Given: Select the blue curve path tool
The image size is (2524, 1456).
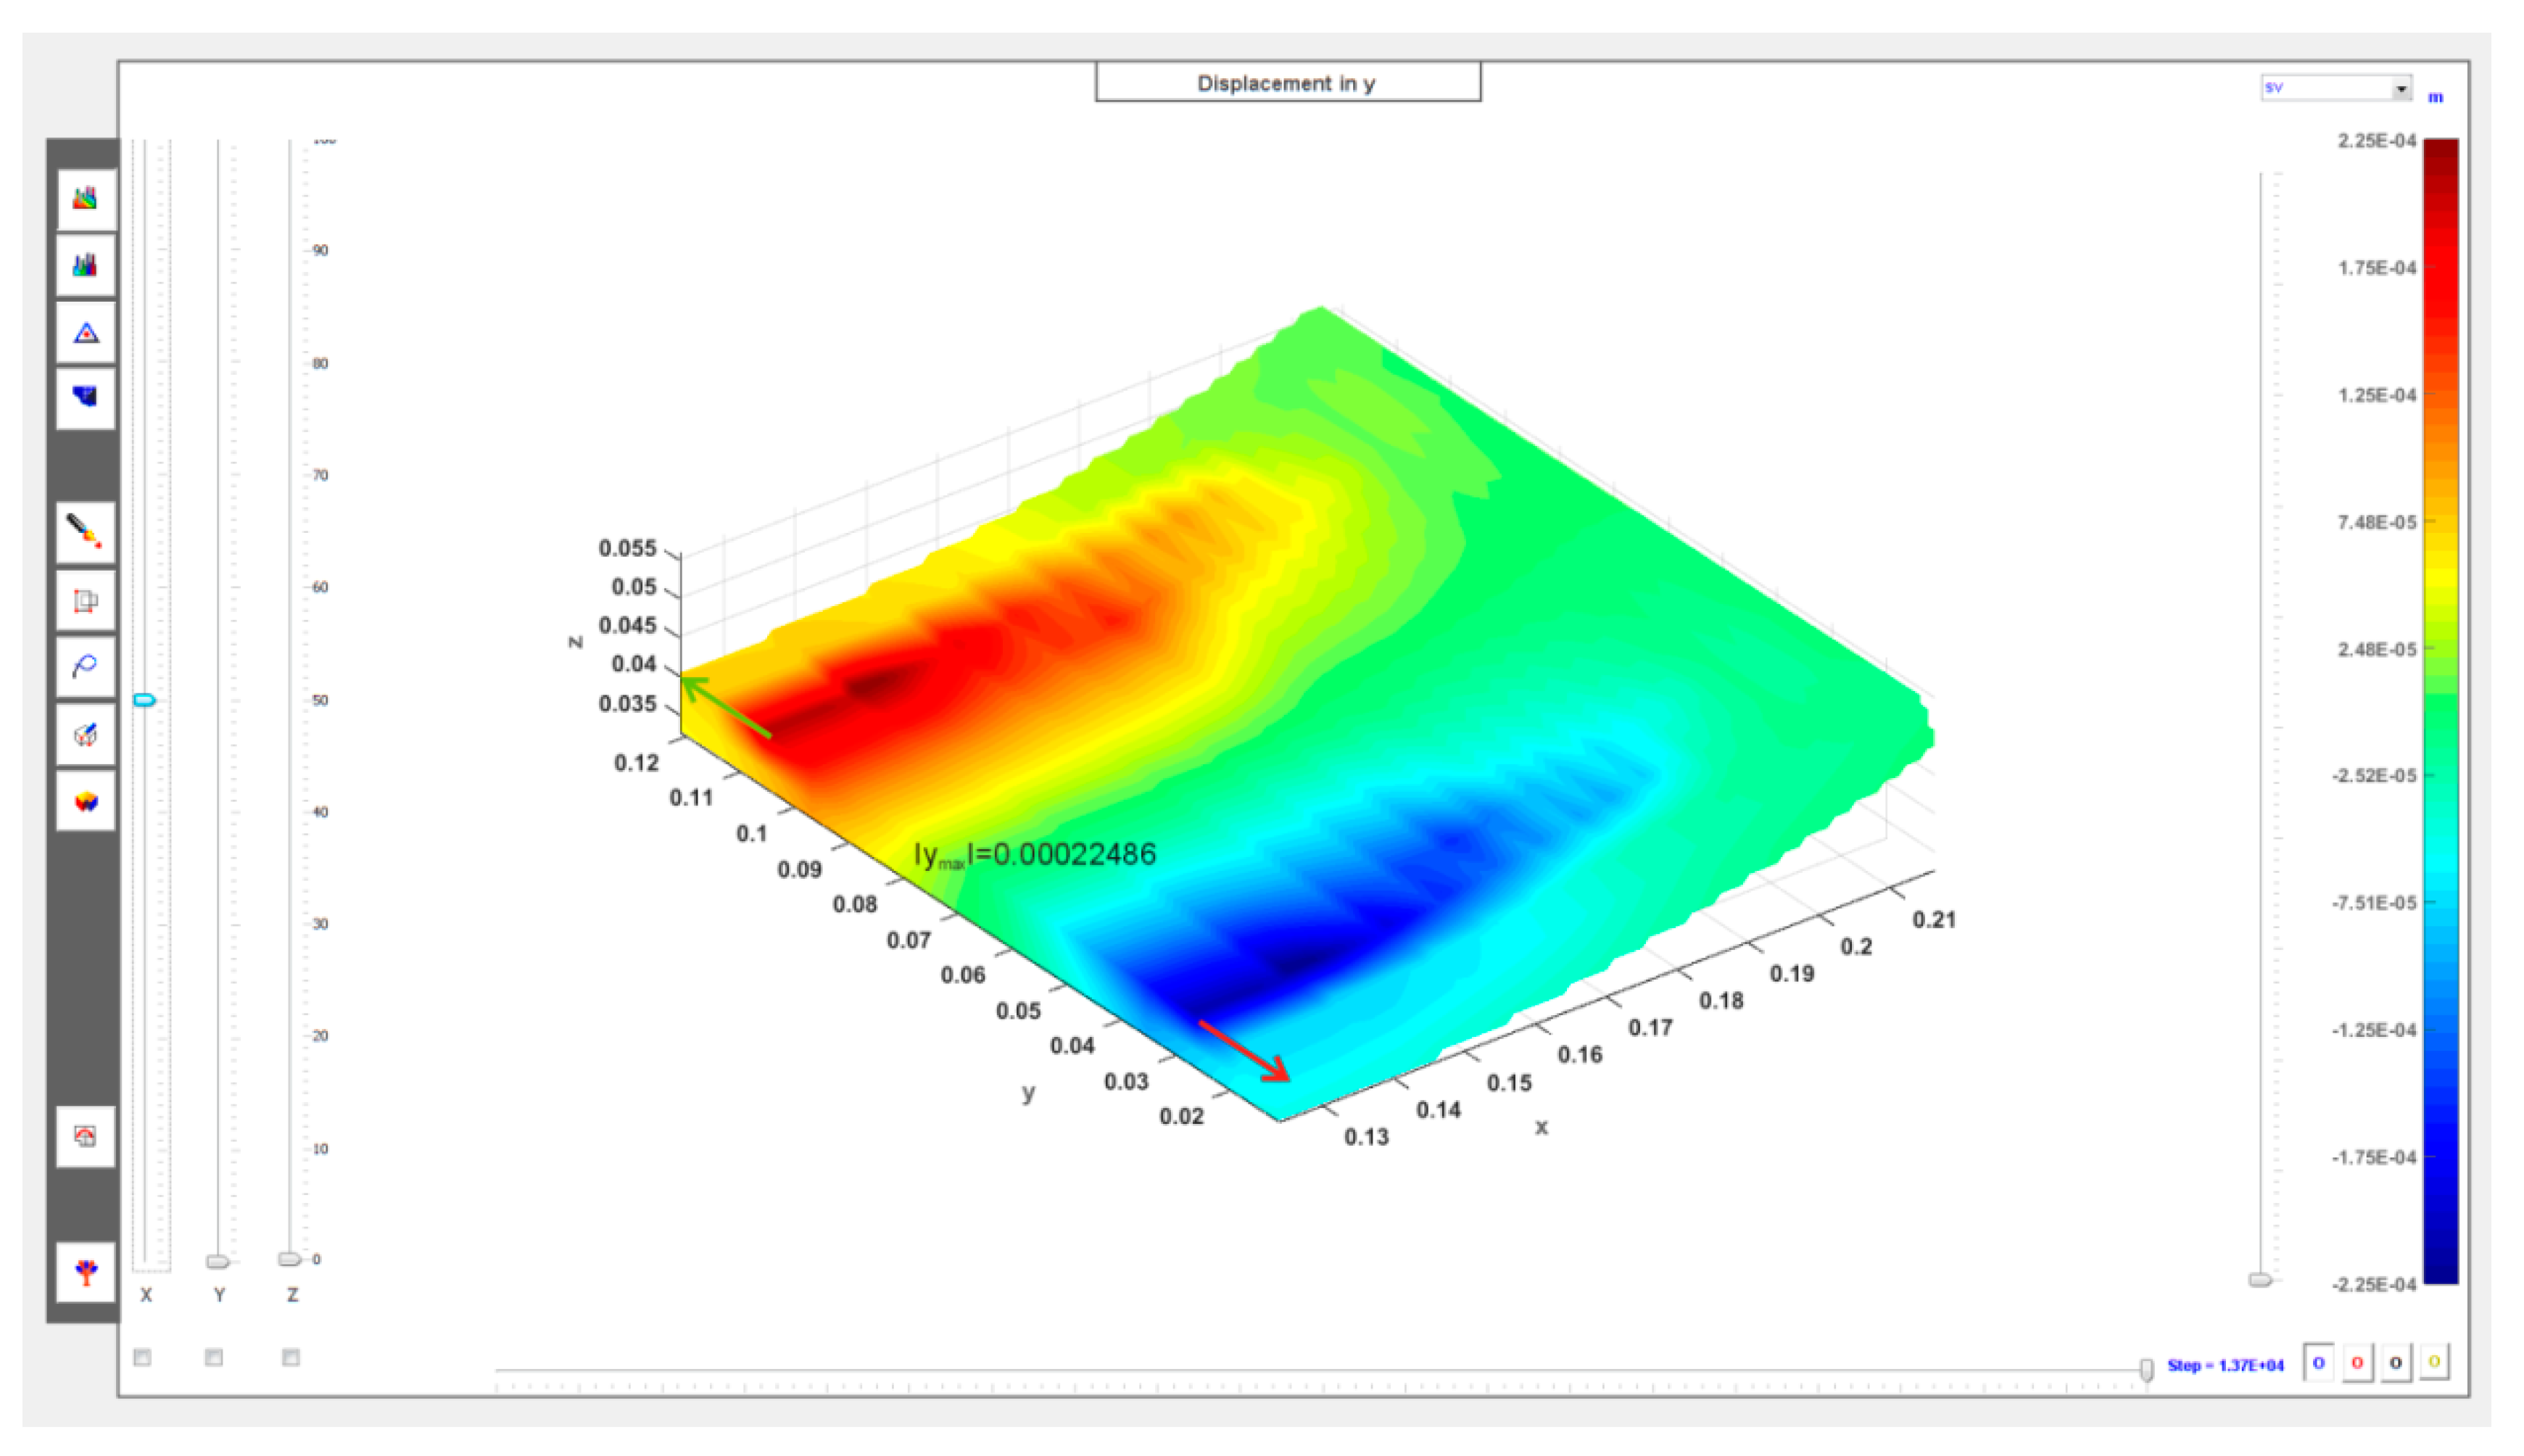Looking at the screenshot, I should pyautogui.click(x=85, y=666).
